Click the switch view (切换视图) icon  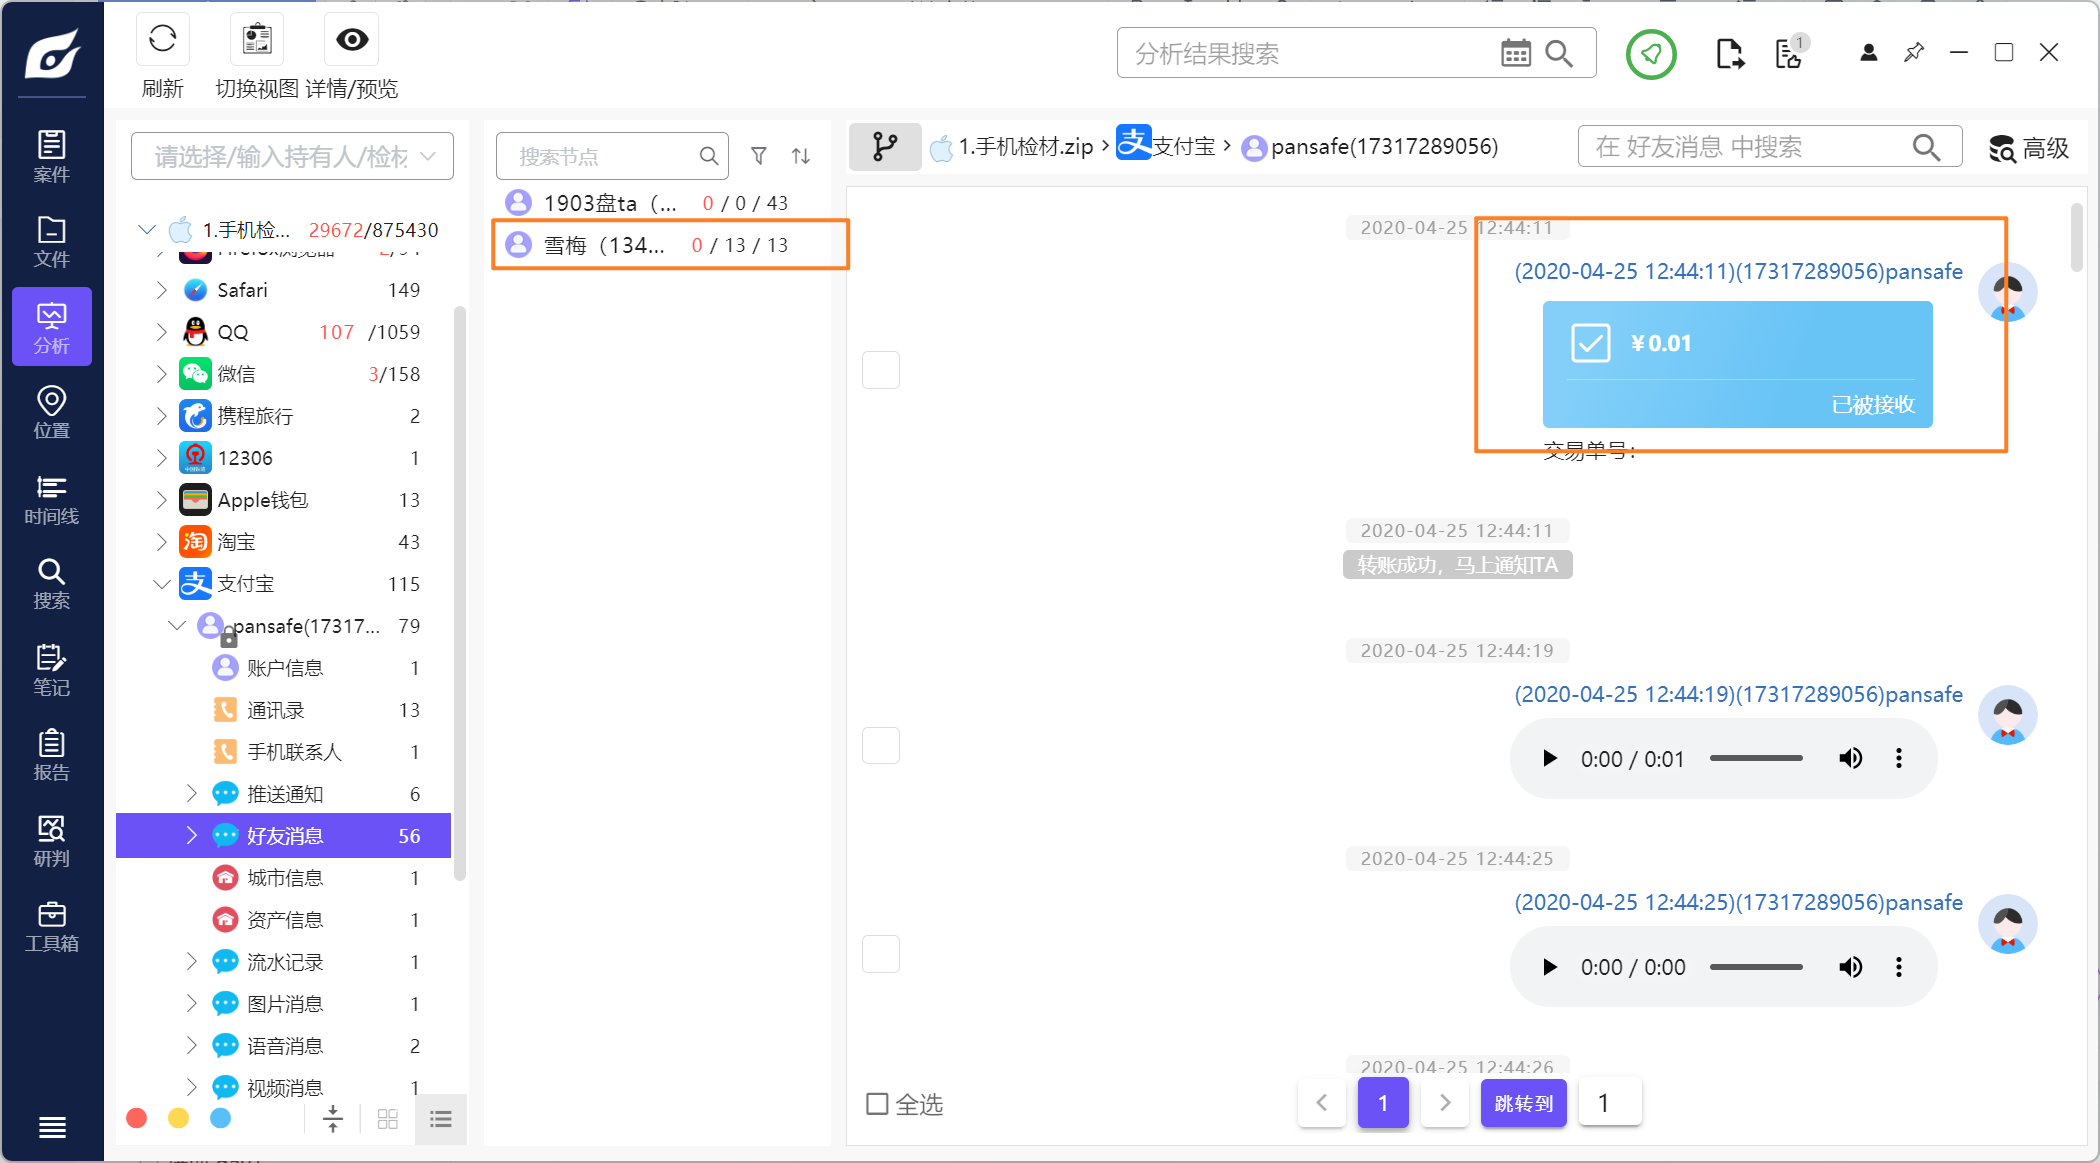[257, 40]
